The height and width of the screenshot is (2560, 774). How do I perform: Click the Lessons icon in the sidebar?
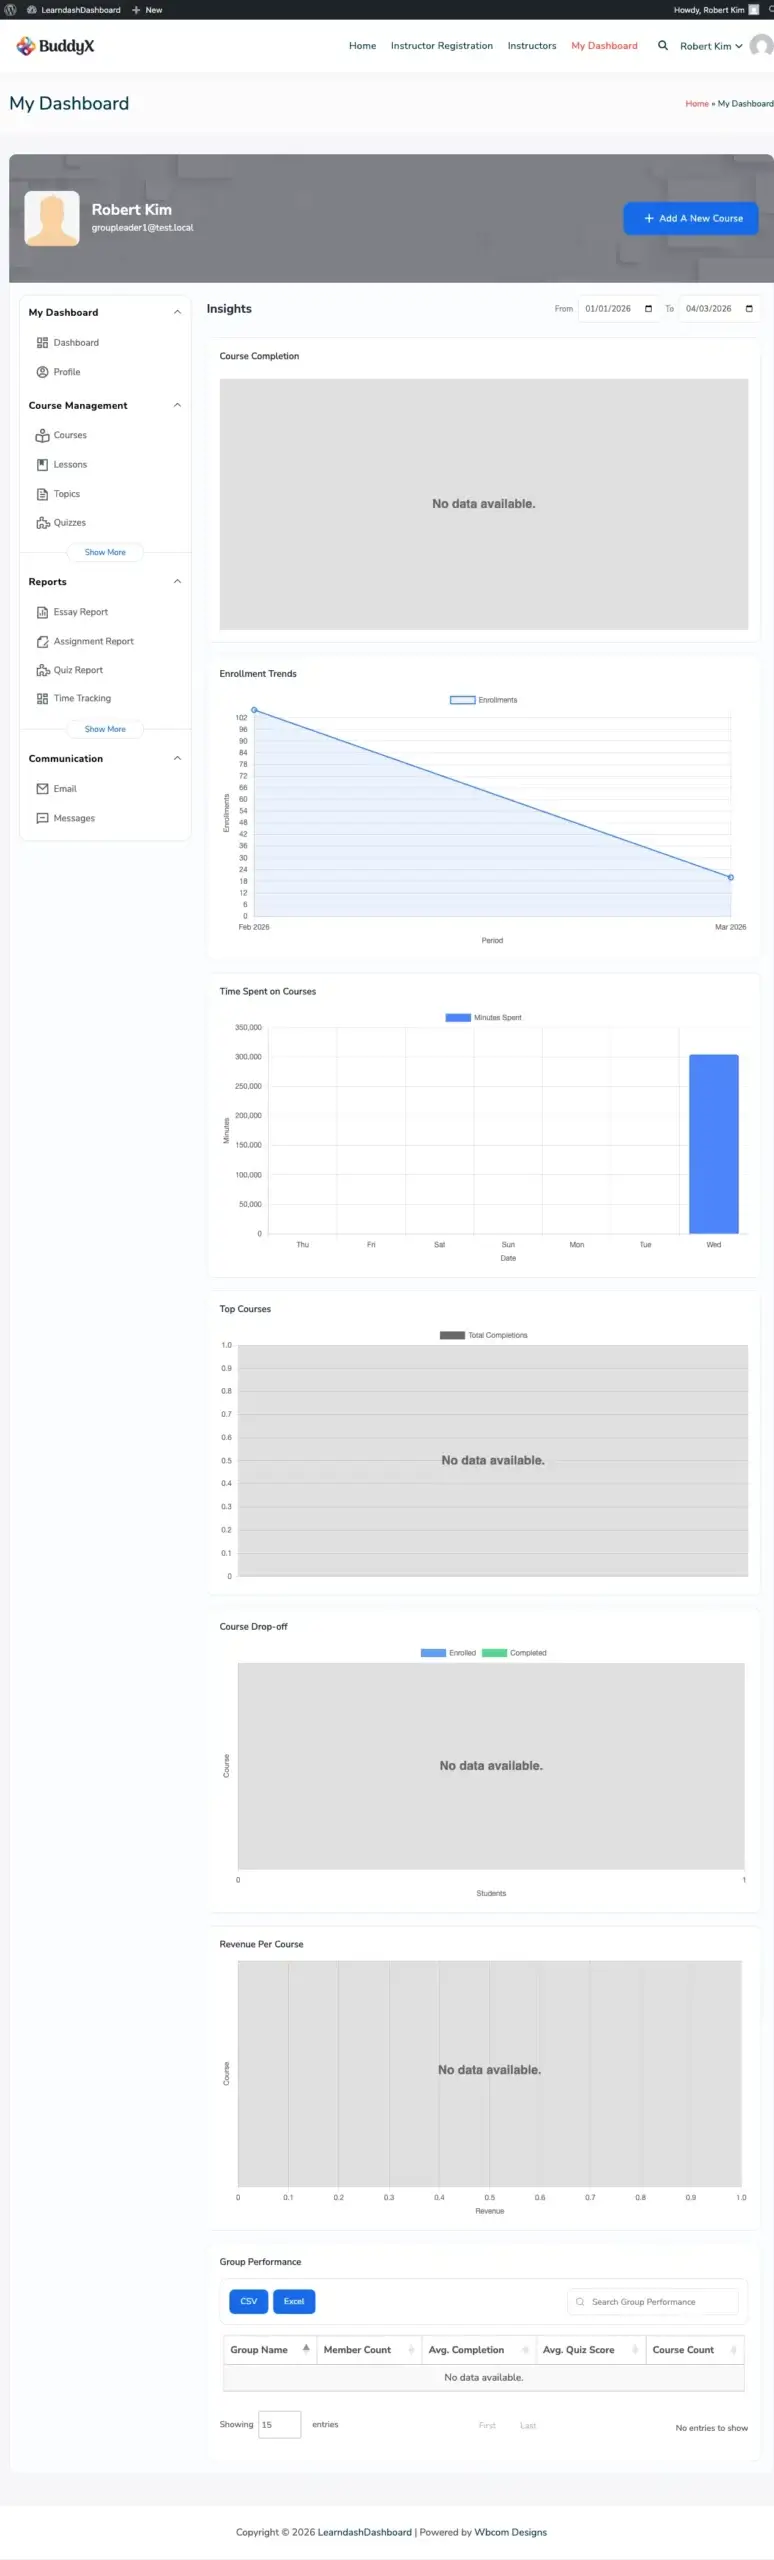[x=42, y=465]
